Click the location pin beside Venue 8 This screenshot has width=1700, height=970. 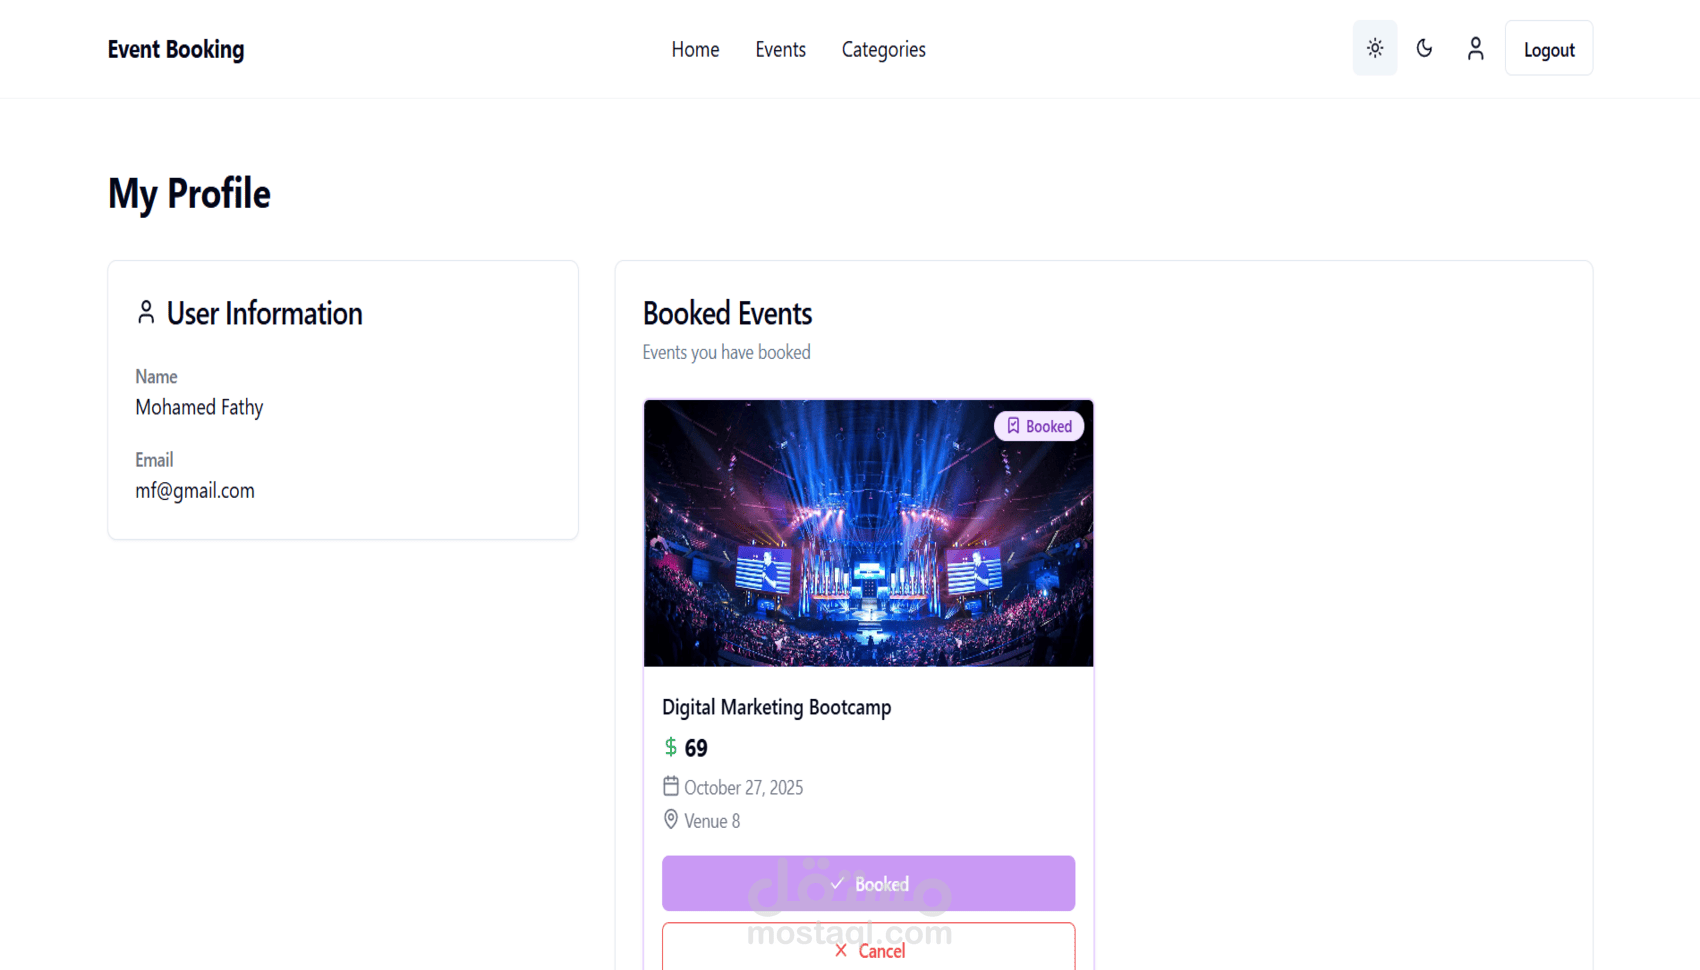tap(671, 820)
